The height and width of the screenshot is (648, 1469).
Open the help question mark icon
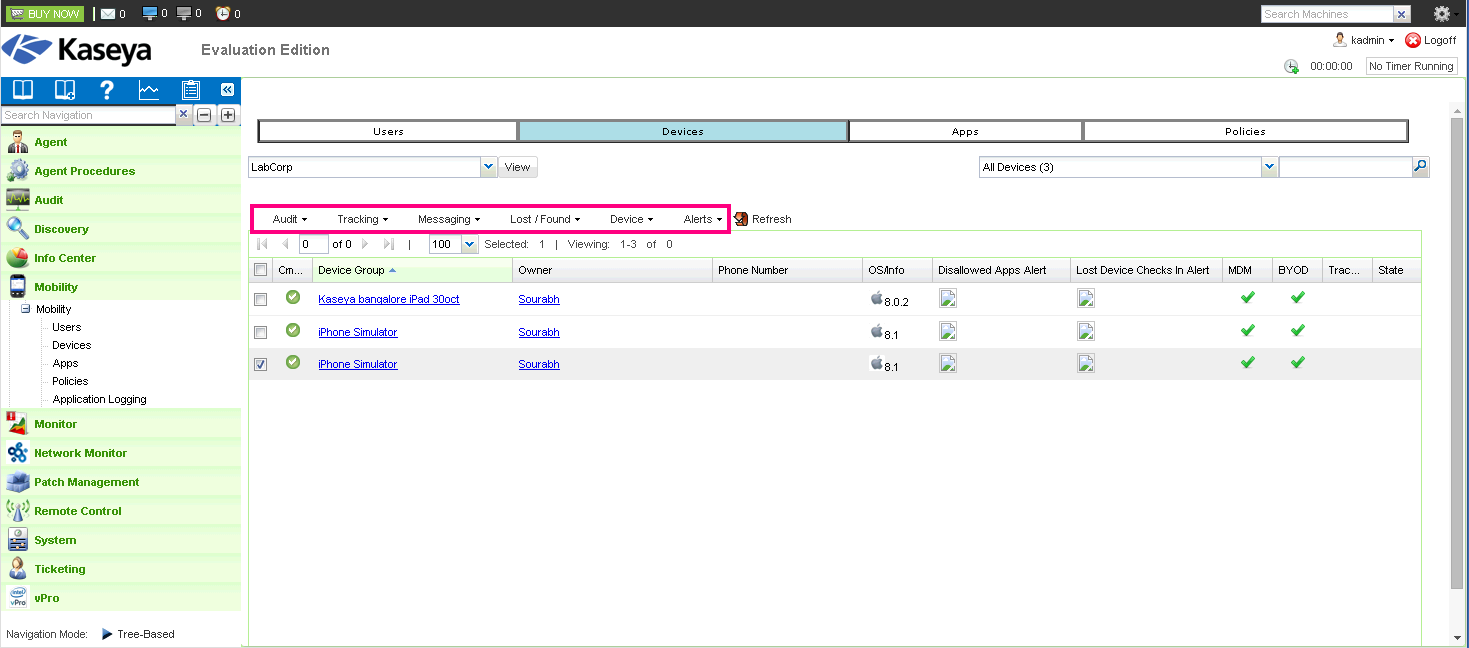107,90
